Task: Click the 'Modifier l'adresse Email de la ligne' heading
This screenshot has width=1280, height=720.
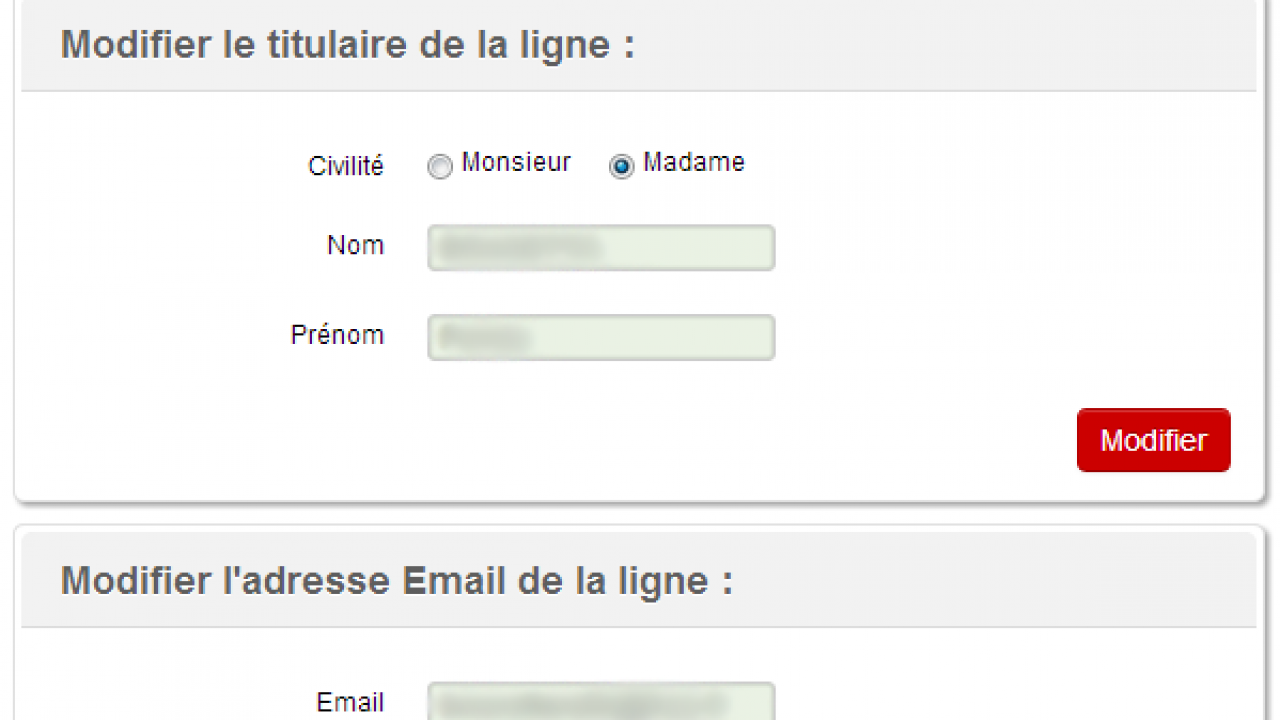Action: pos(396,581)
